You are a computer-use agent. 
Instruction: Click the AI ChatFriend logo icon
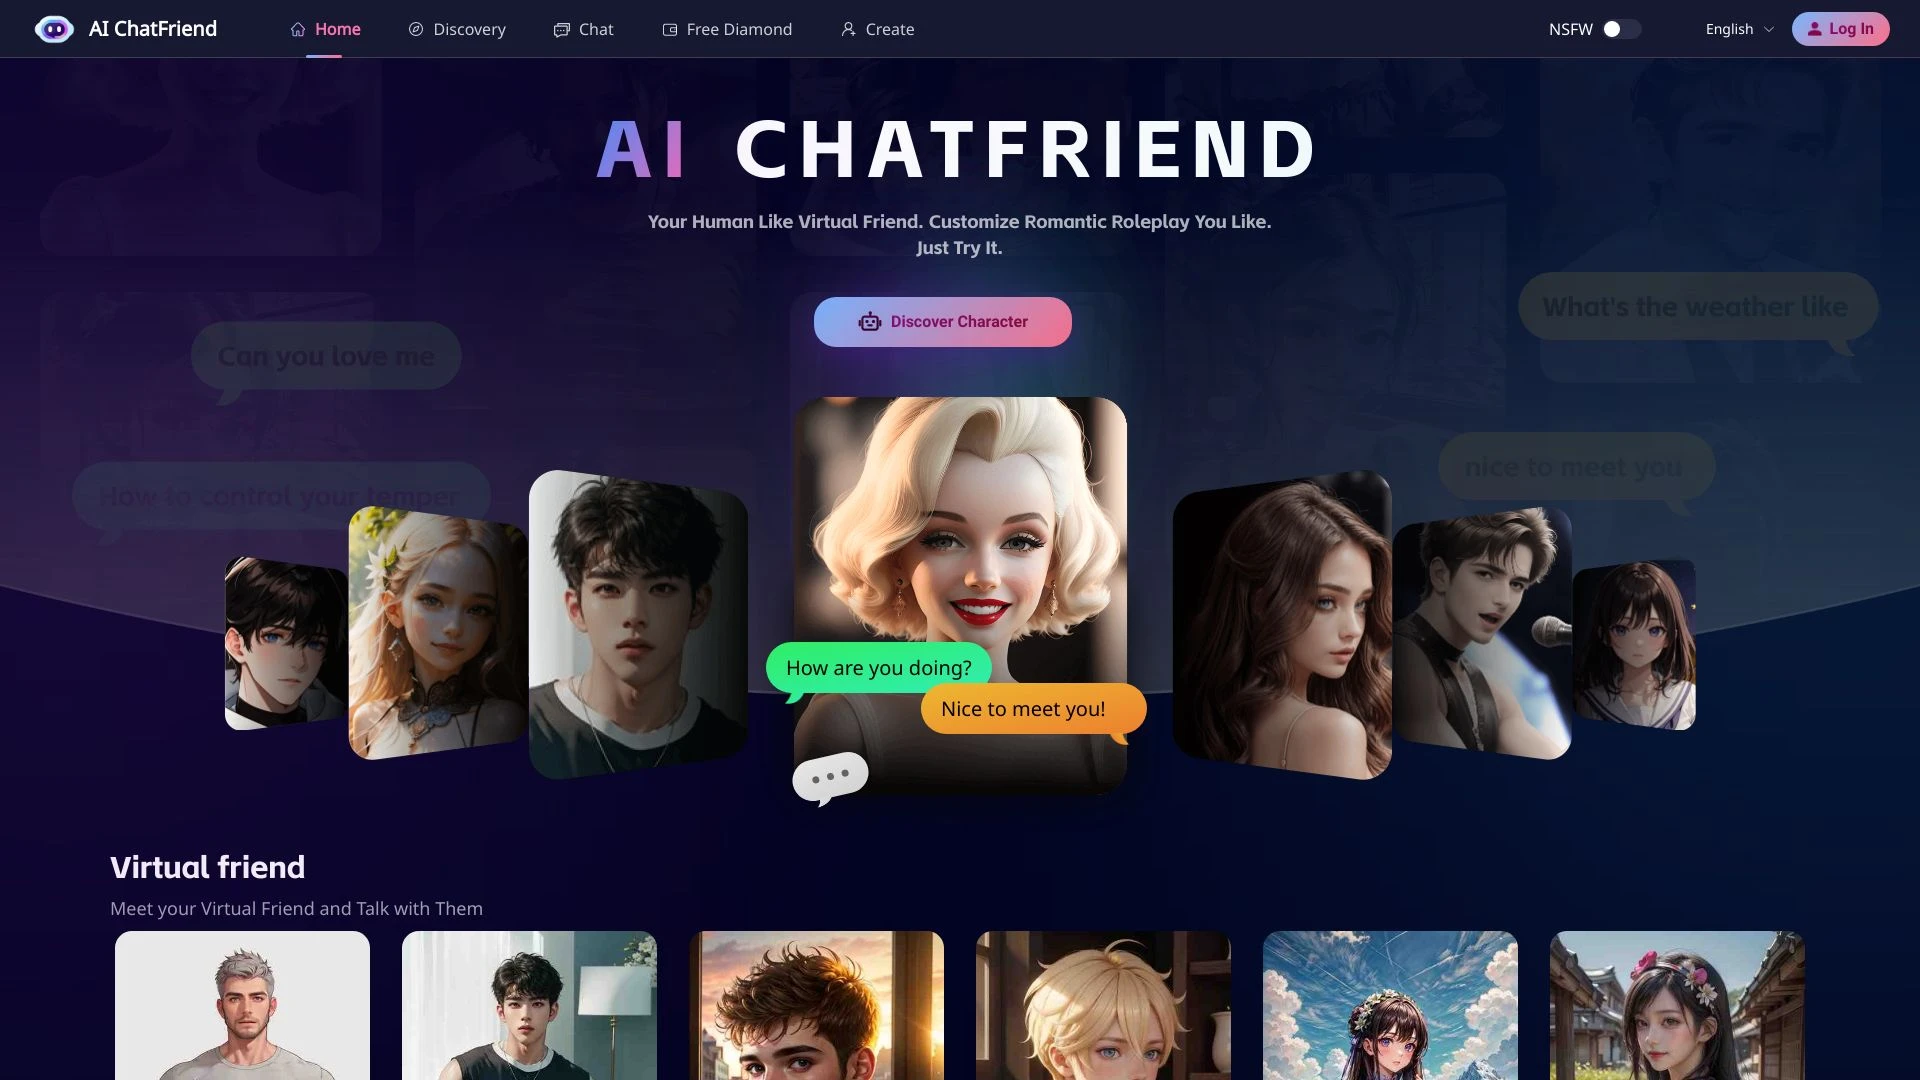(x=53, y=29)
